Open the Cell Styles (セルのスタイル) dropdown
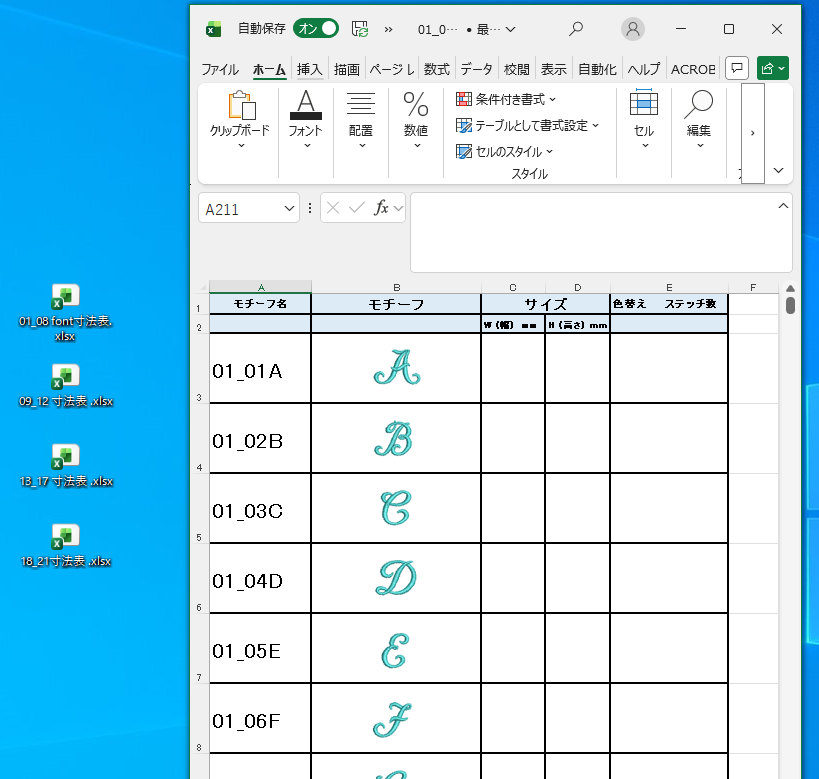Image resolution: width=819 pixels, height=779 pixels. coord(505,152)
